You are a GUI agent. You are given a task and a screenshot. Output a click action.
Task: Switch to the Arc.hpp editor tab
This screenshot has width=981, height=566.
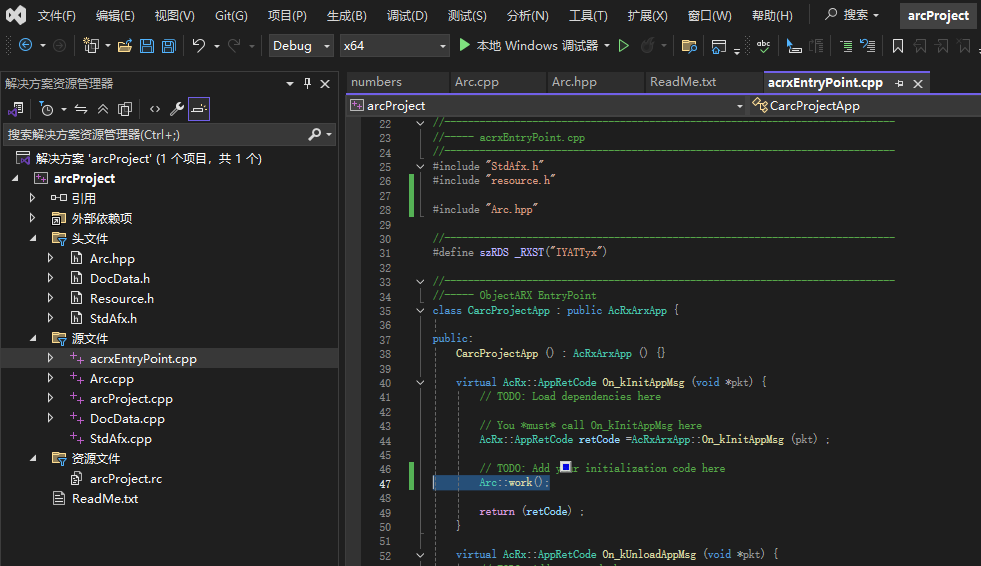point(574,82)
